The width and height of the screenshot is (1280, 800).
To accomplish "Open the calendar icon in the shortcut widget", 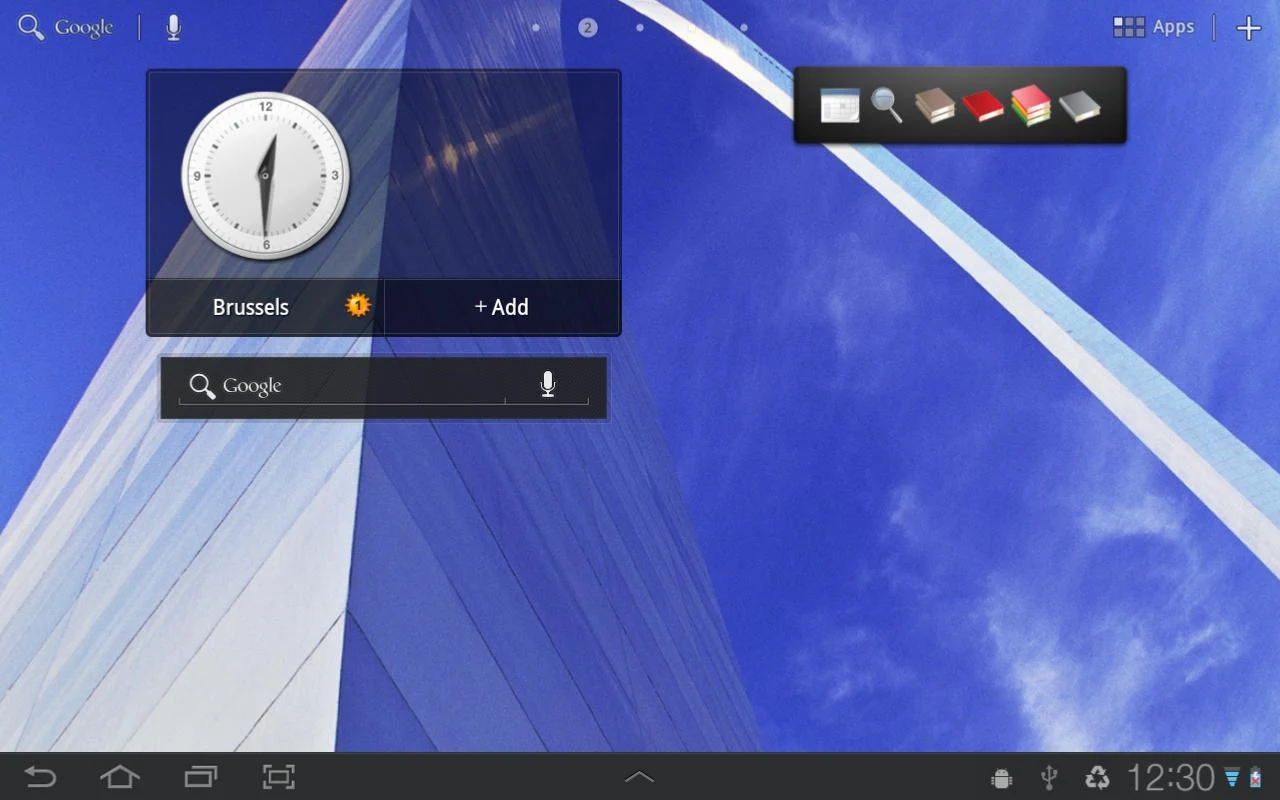I will click(840, 105).
